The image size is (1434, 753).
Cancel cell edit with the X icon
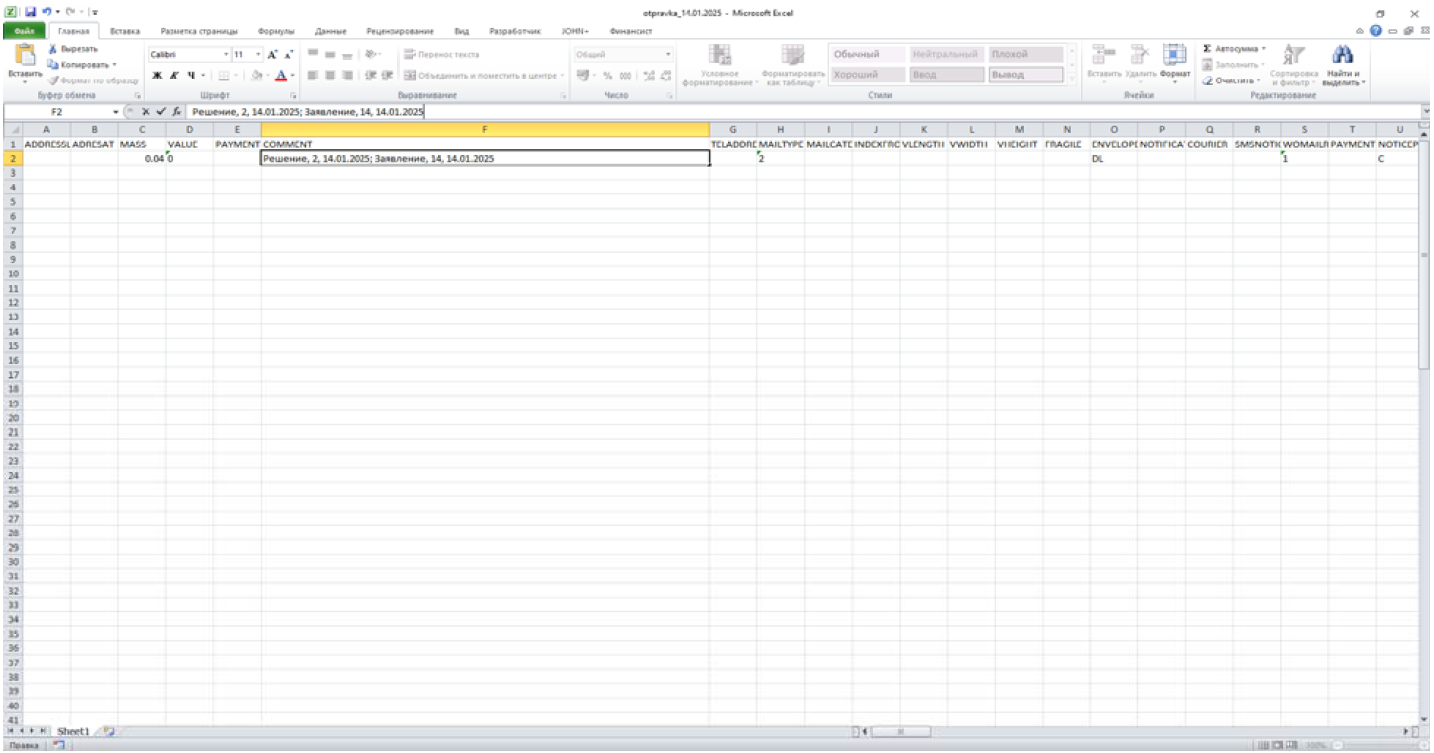click(x=146, y=113)
